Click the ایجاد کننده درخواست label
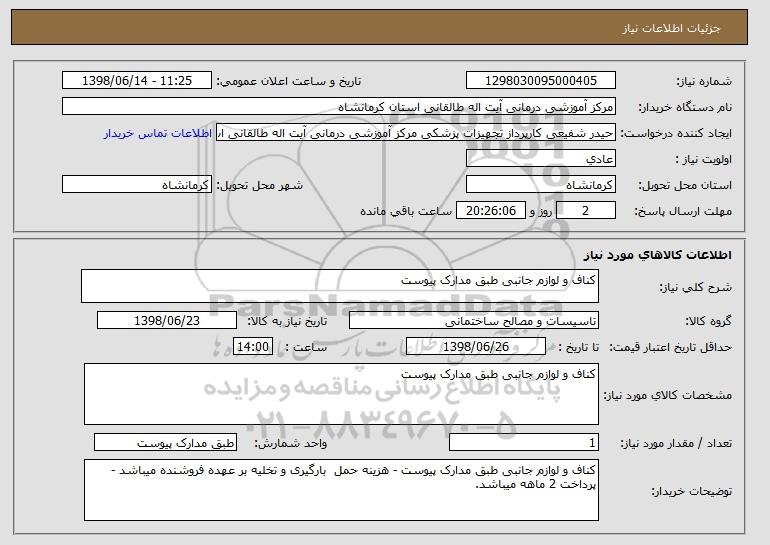770x545 pixels. tap(676, 134)
